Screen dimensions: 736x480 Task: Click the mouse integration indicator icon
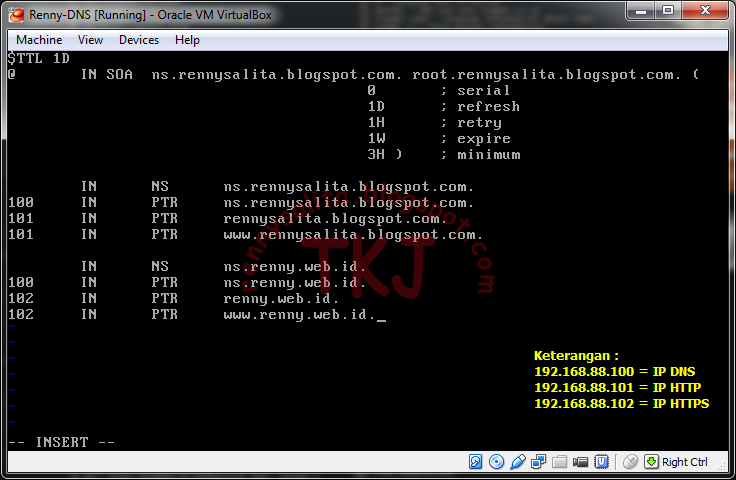(x=630, y=462)
